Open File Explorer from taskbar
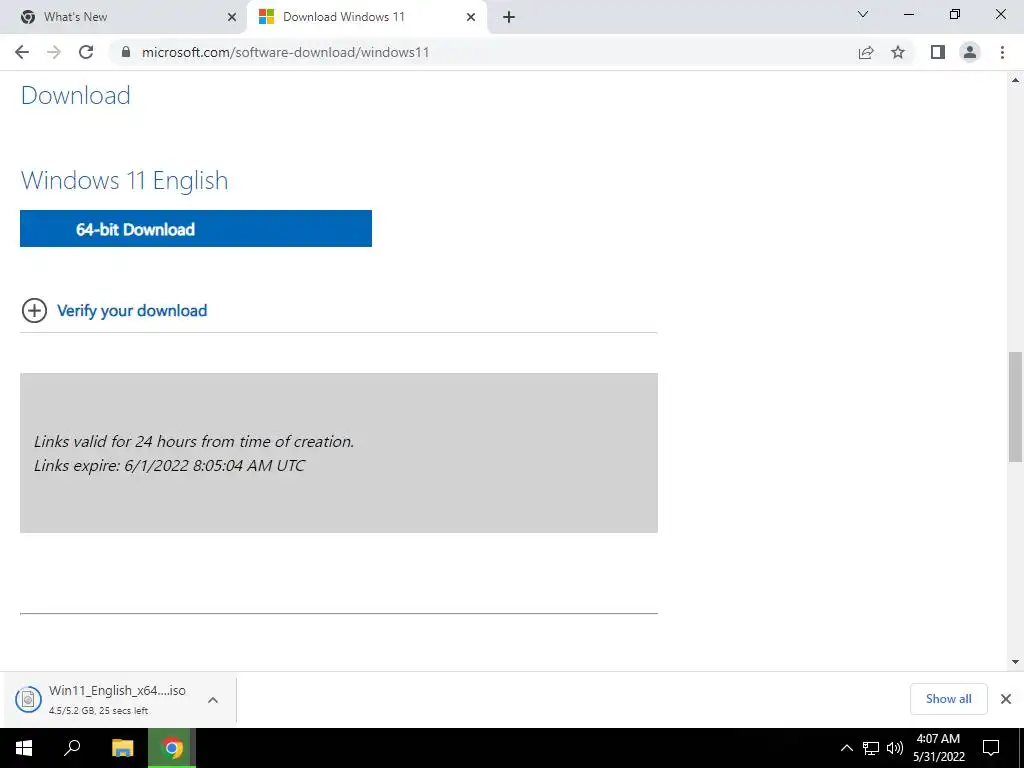Viewport: 1024px width, 768px height. pos(122,748)
